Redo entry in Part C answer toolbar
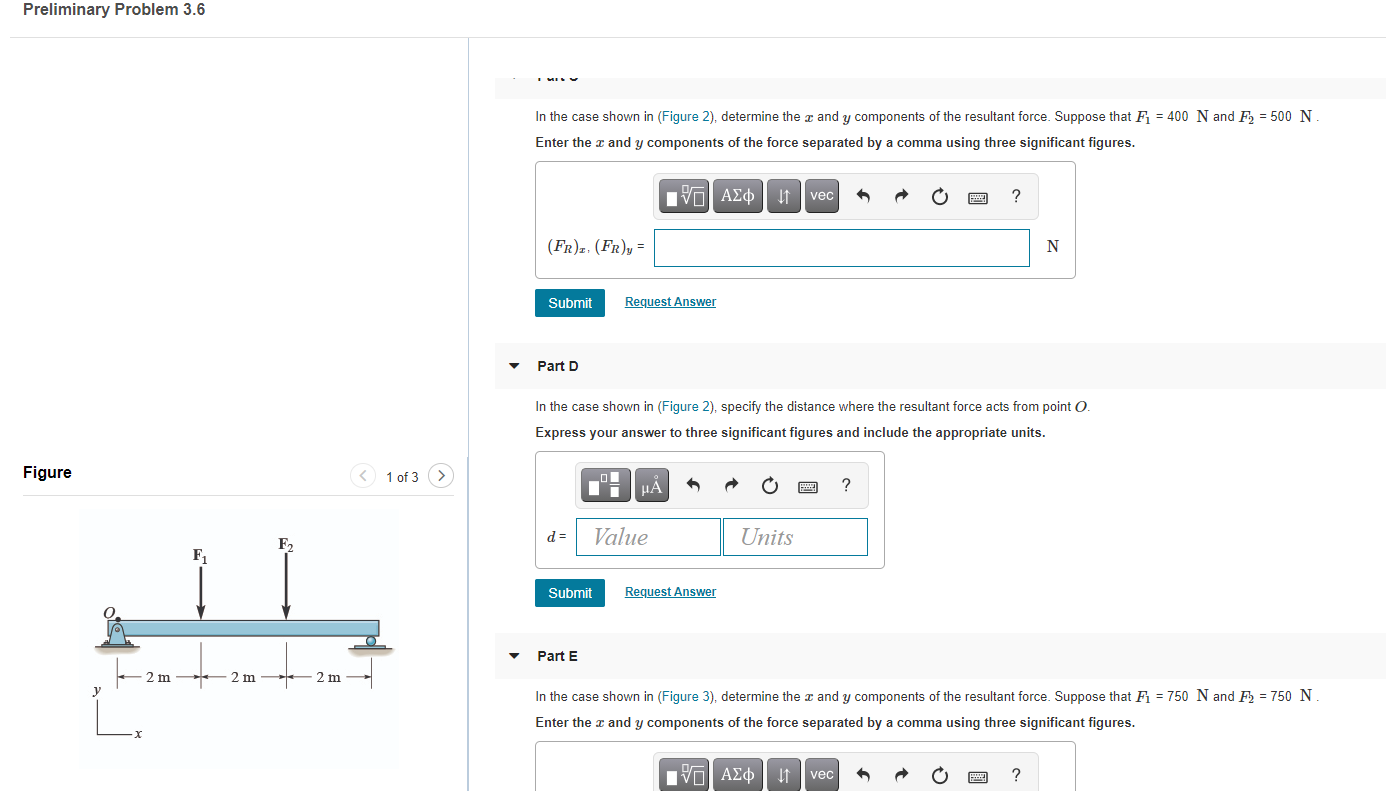Image resolution: width=1386 pixels, height=791 pixels. pos(901,197)
